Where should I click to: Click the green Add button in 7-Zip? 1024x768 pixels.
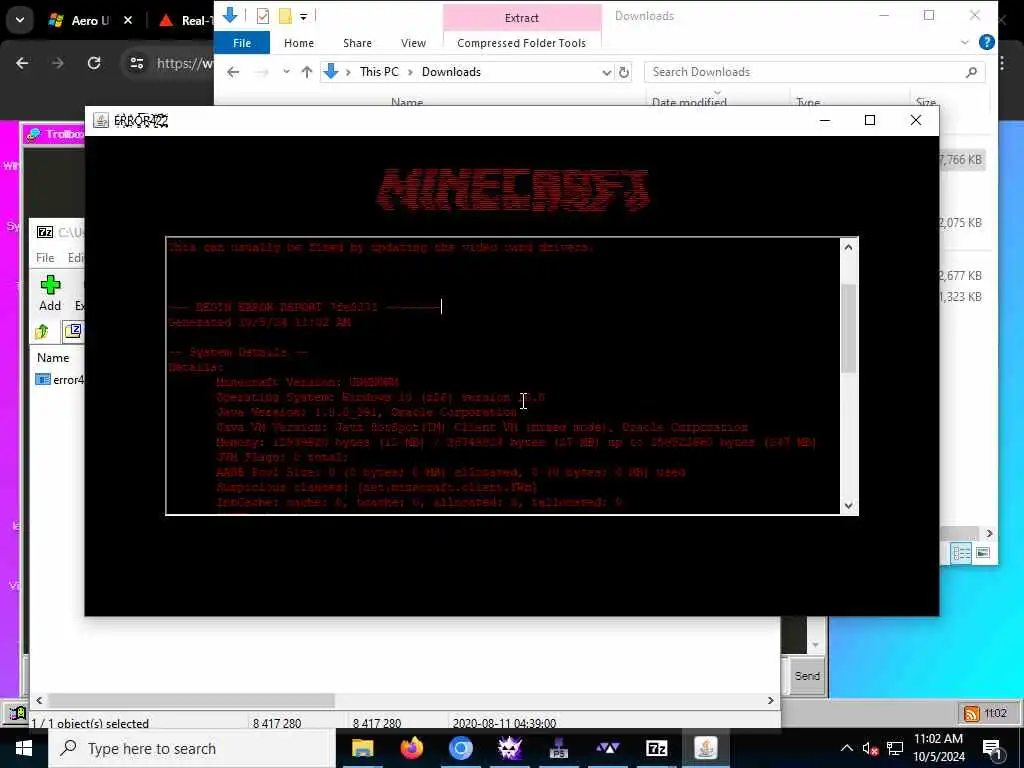50,293
